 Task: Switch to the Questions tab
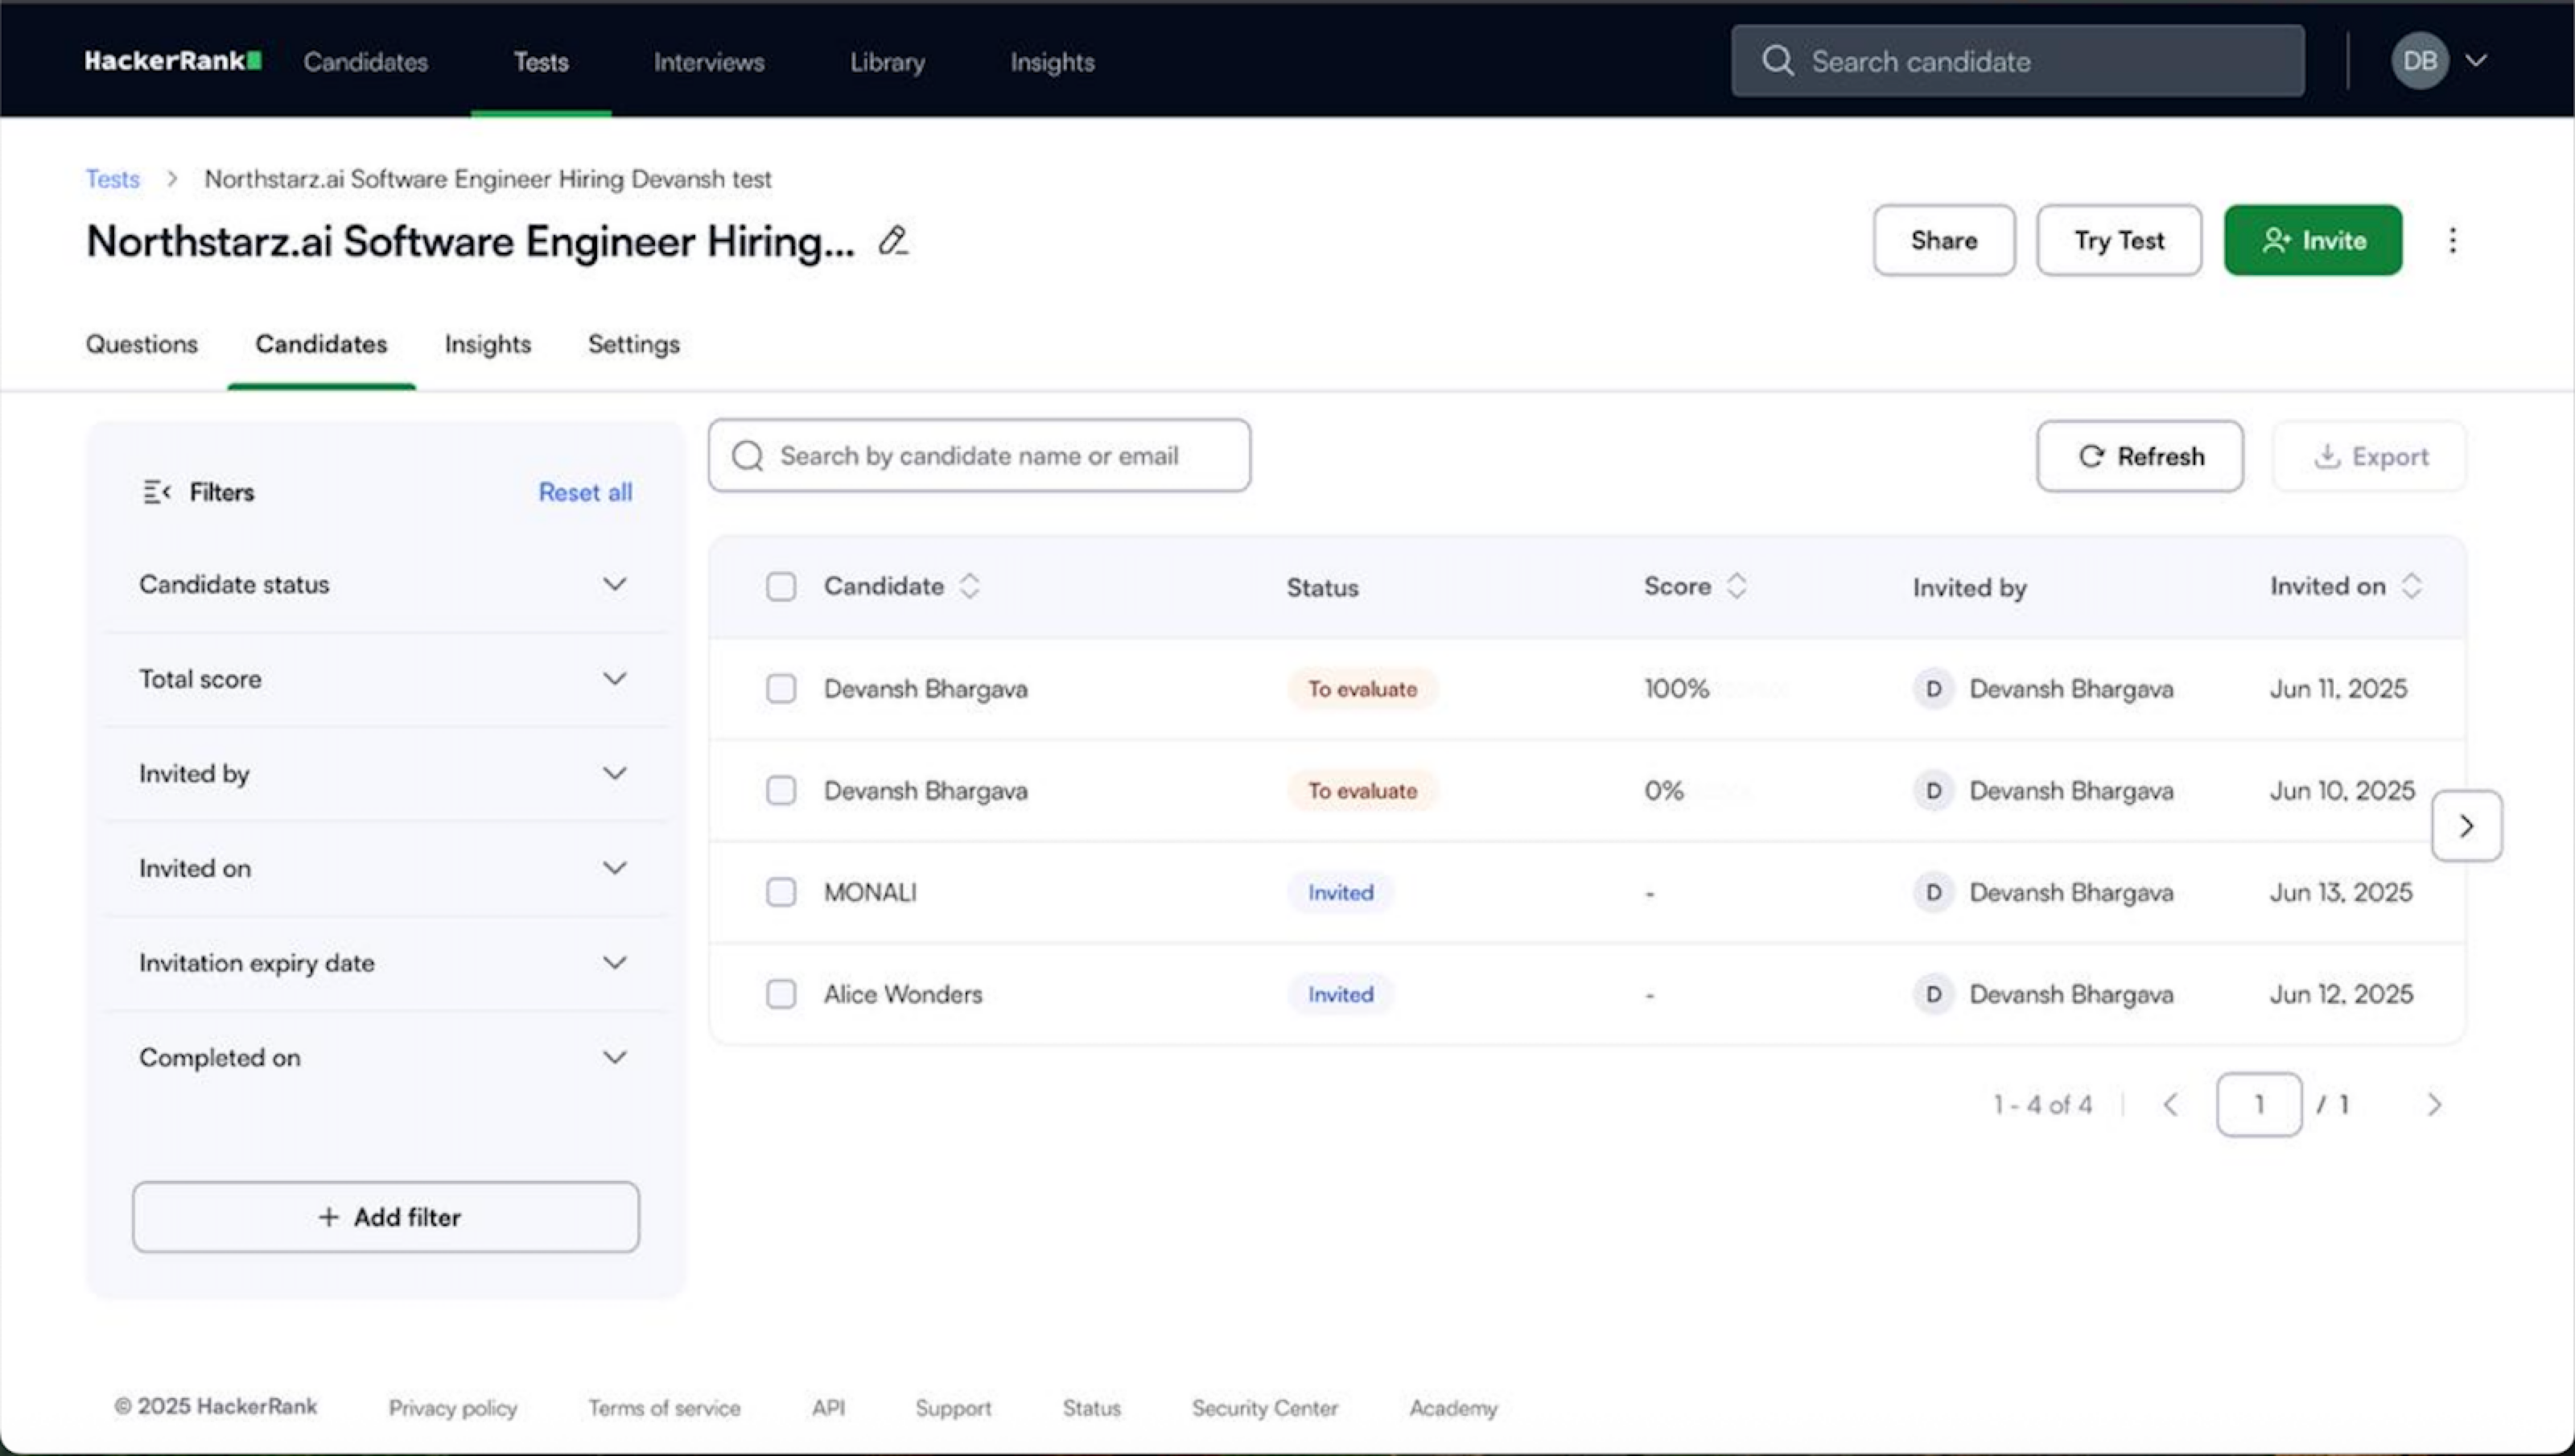(x=141, y=344)
